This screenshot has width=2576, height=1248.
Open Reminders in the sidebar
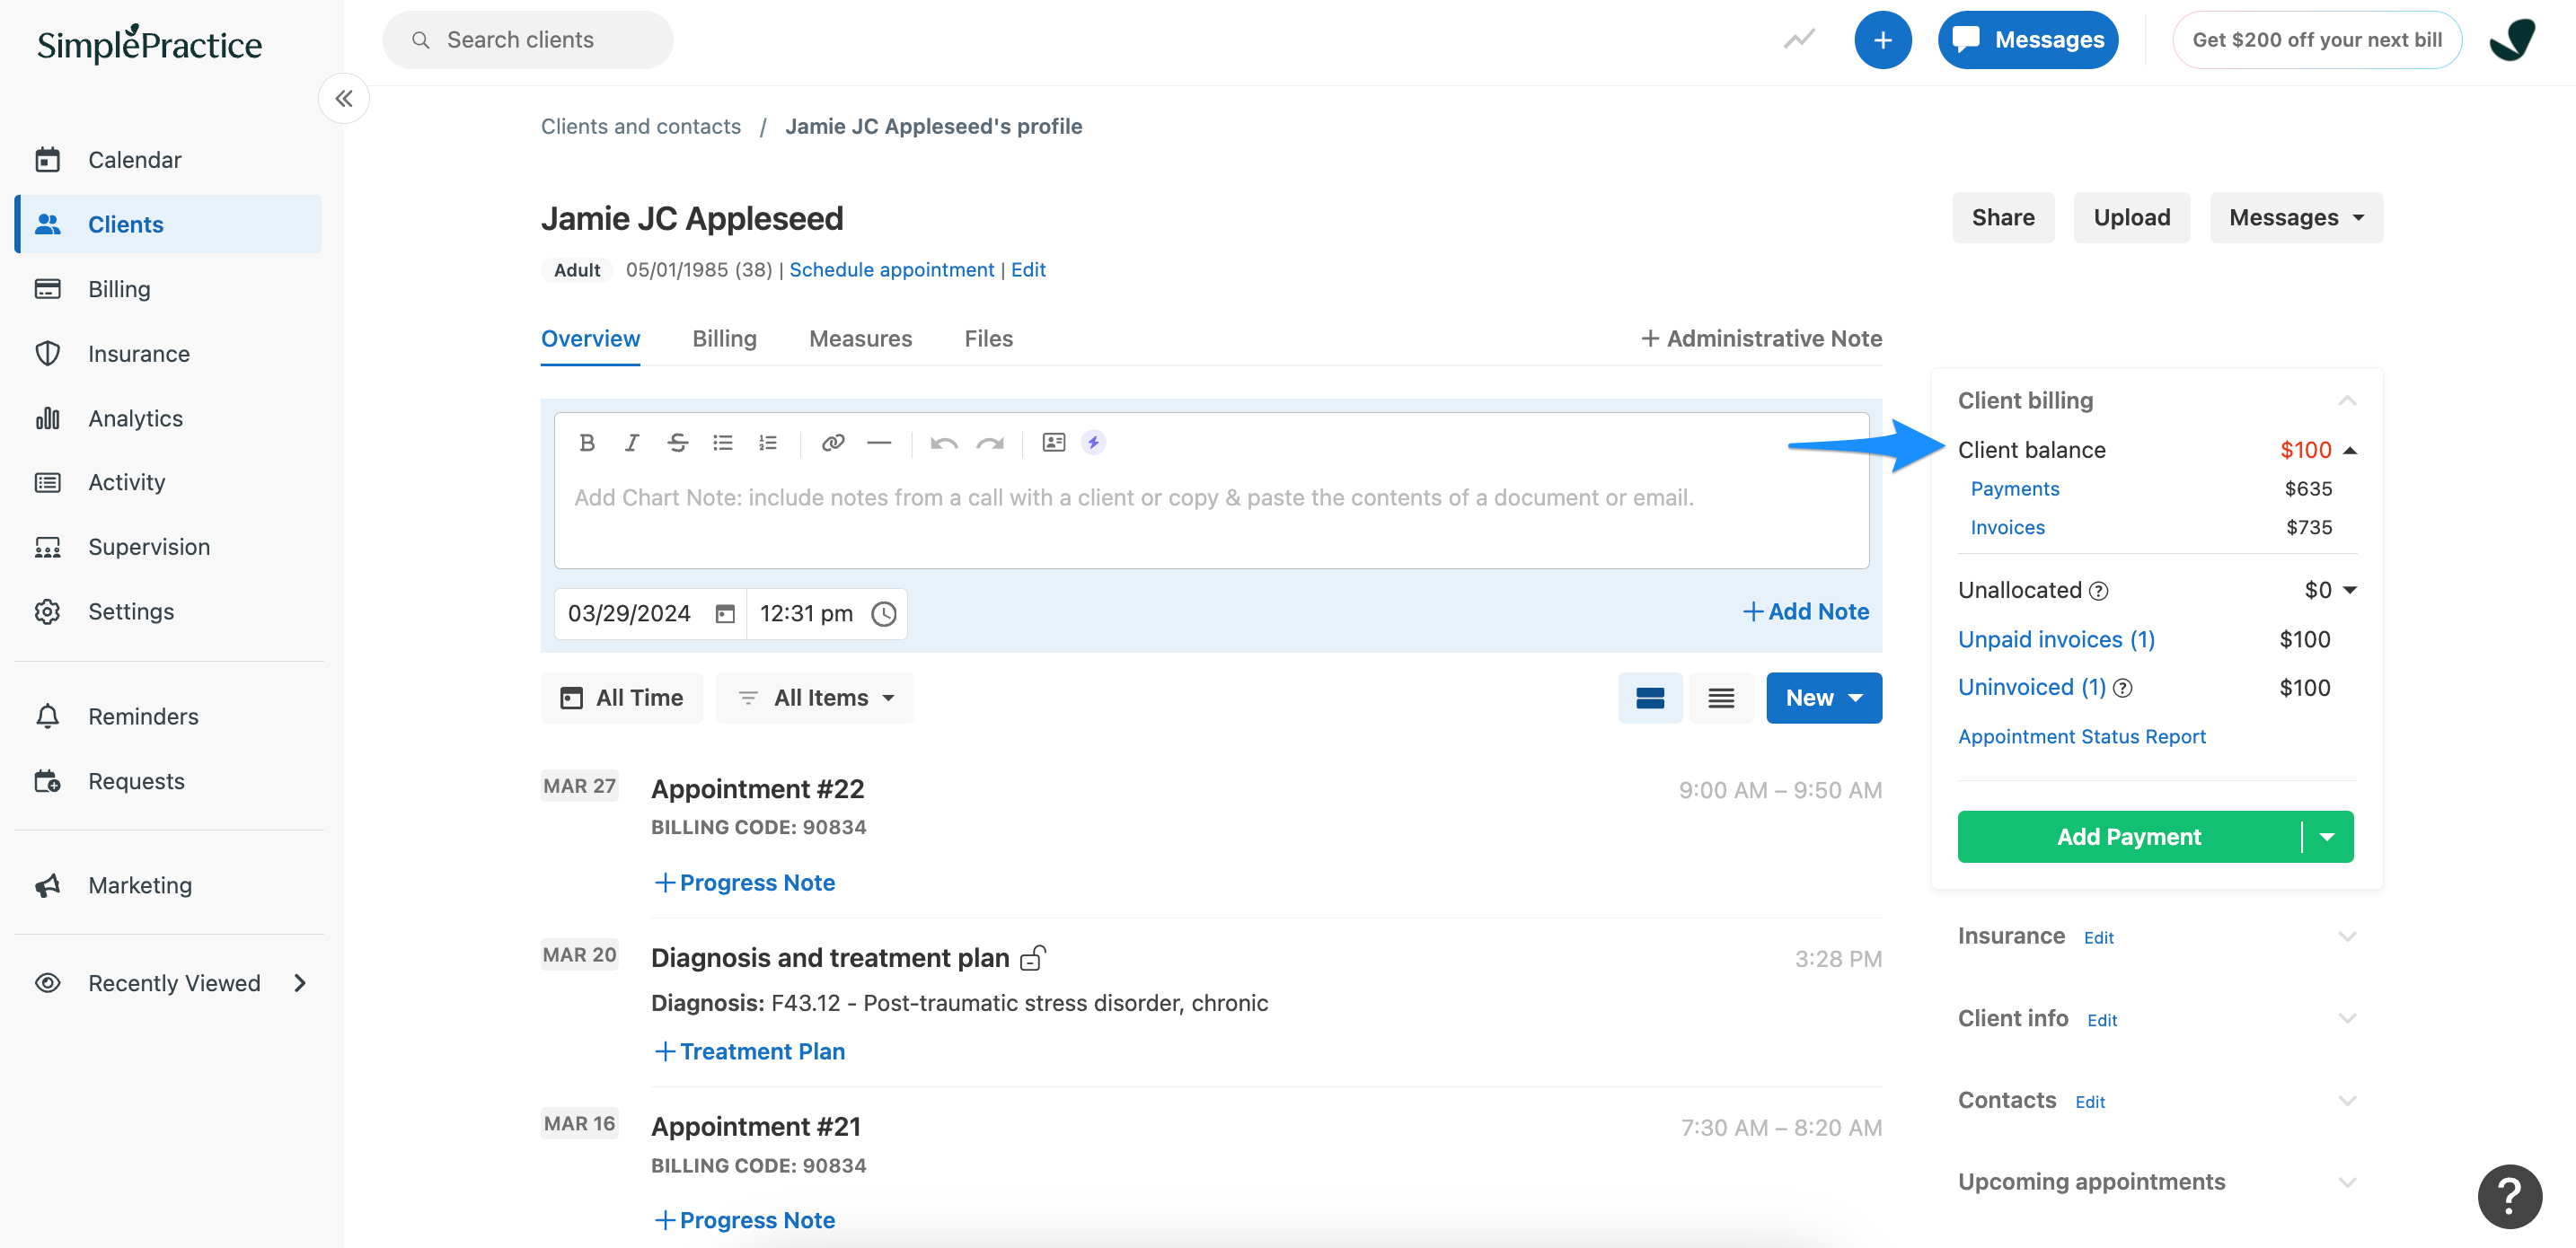coord(168,716)
